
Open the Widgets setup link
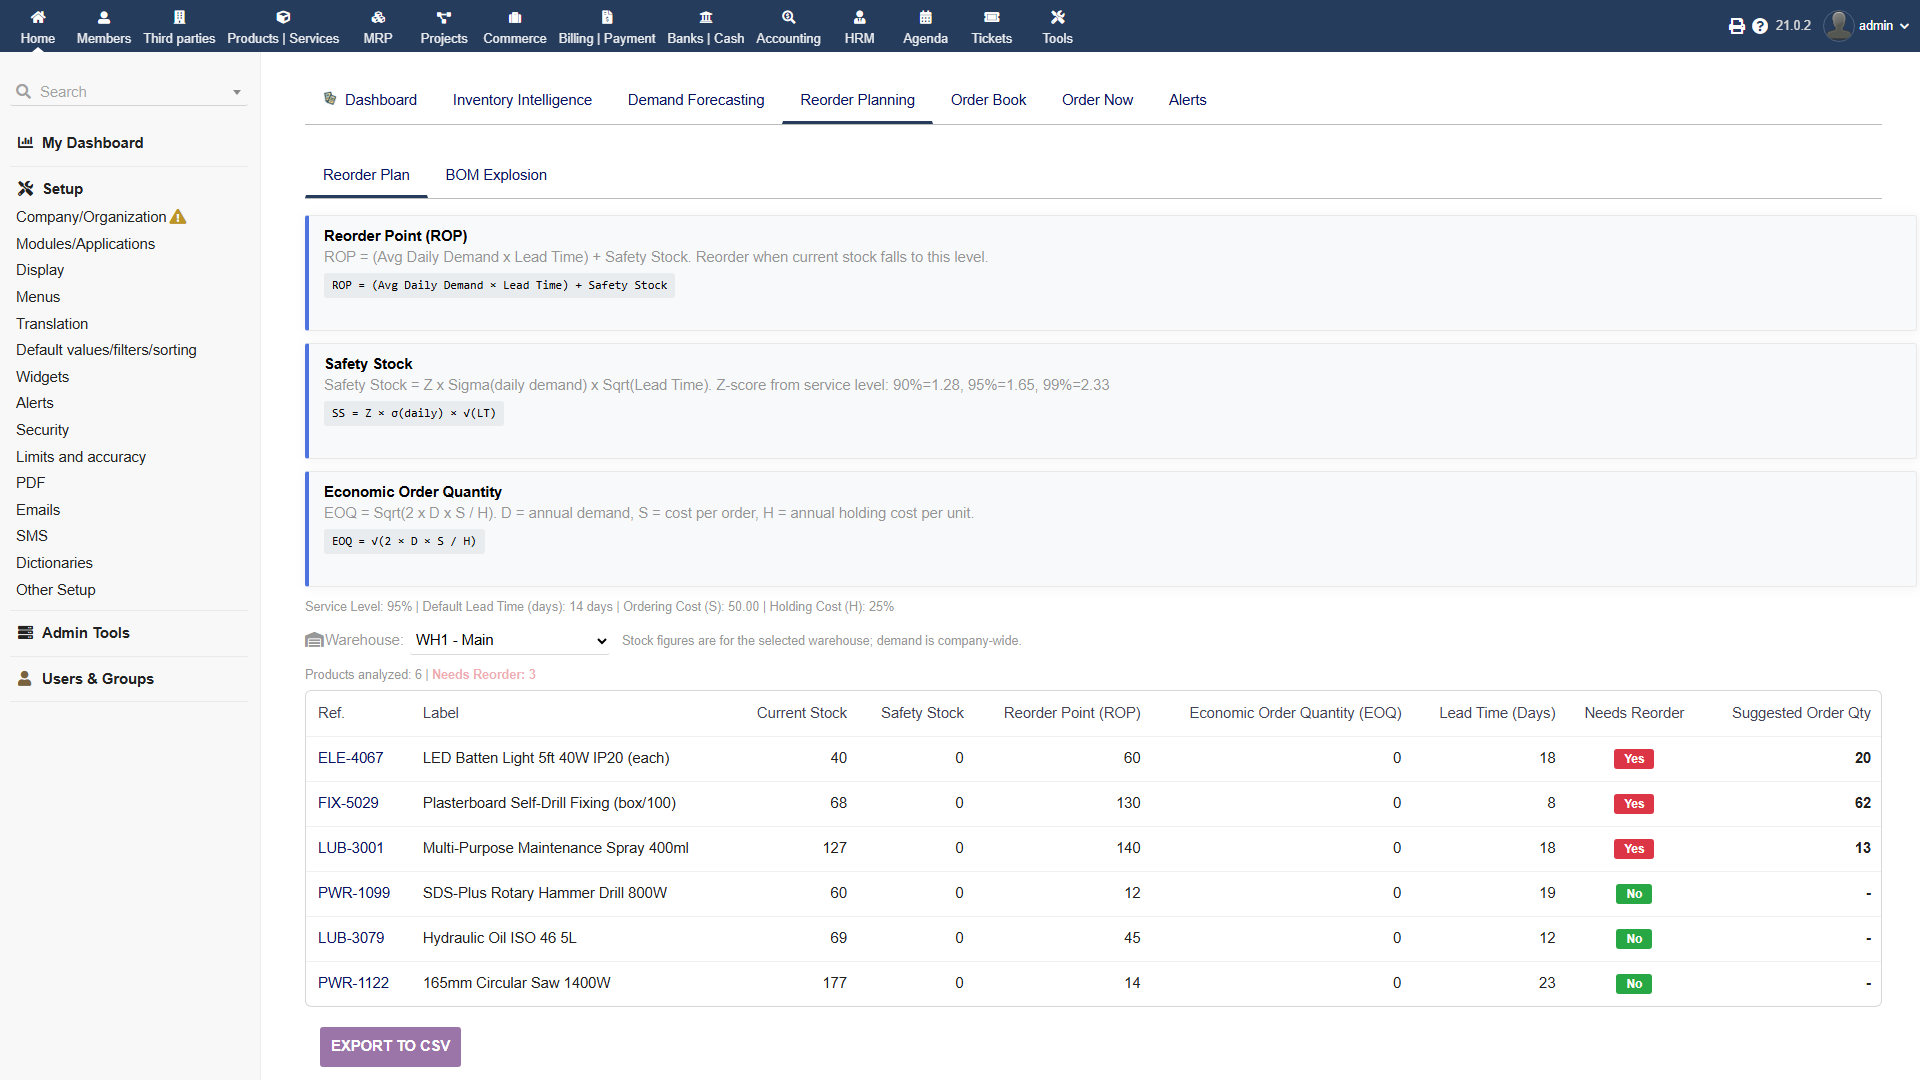click(x=42, y=377)
